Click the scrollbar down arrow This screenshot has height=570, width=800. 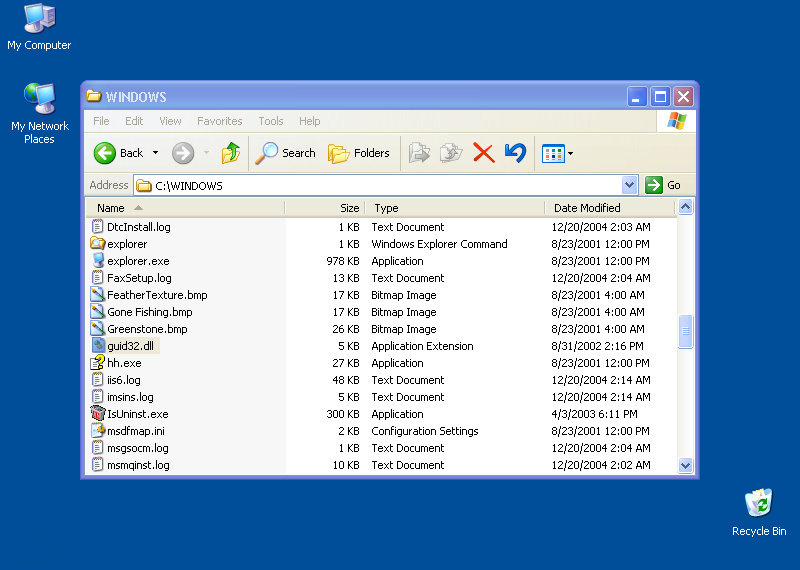[685, 465]
